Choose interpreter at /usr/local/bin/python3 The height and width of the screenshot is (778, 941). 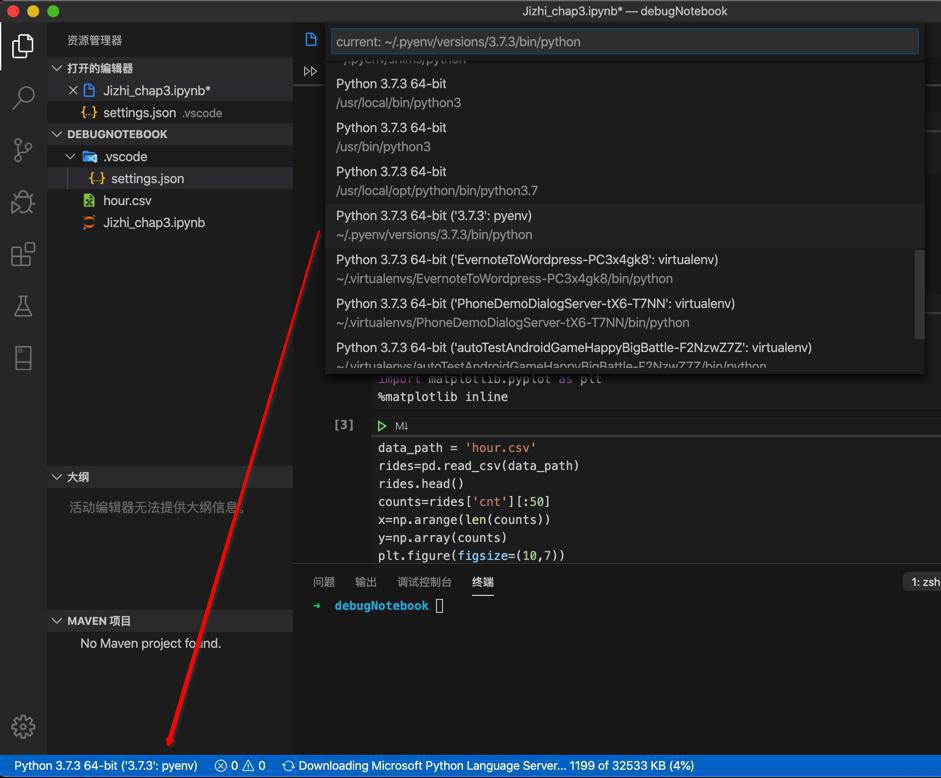tap(624, 93)
